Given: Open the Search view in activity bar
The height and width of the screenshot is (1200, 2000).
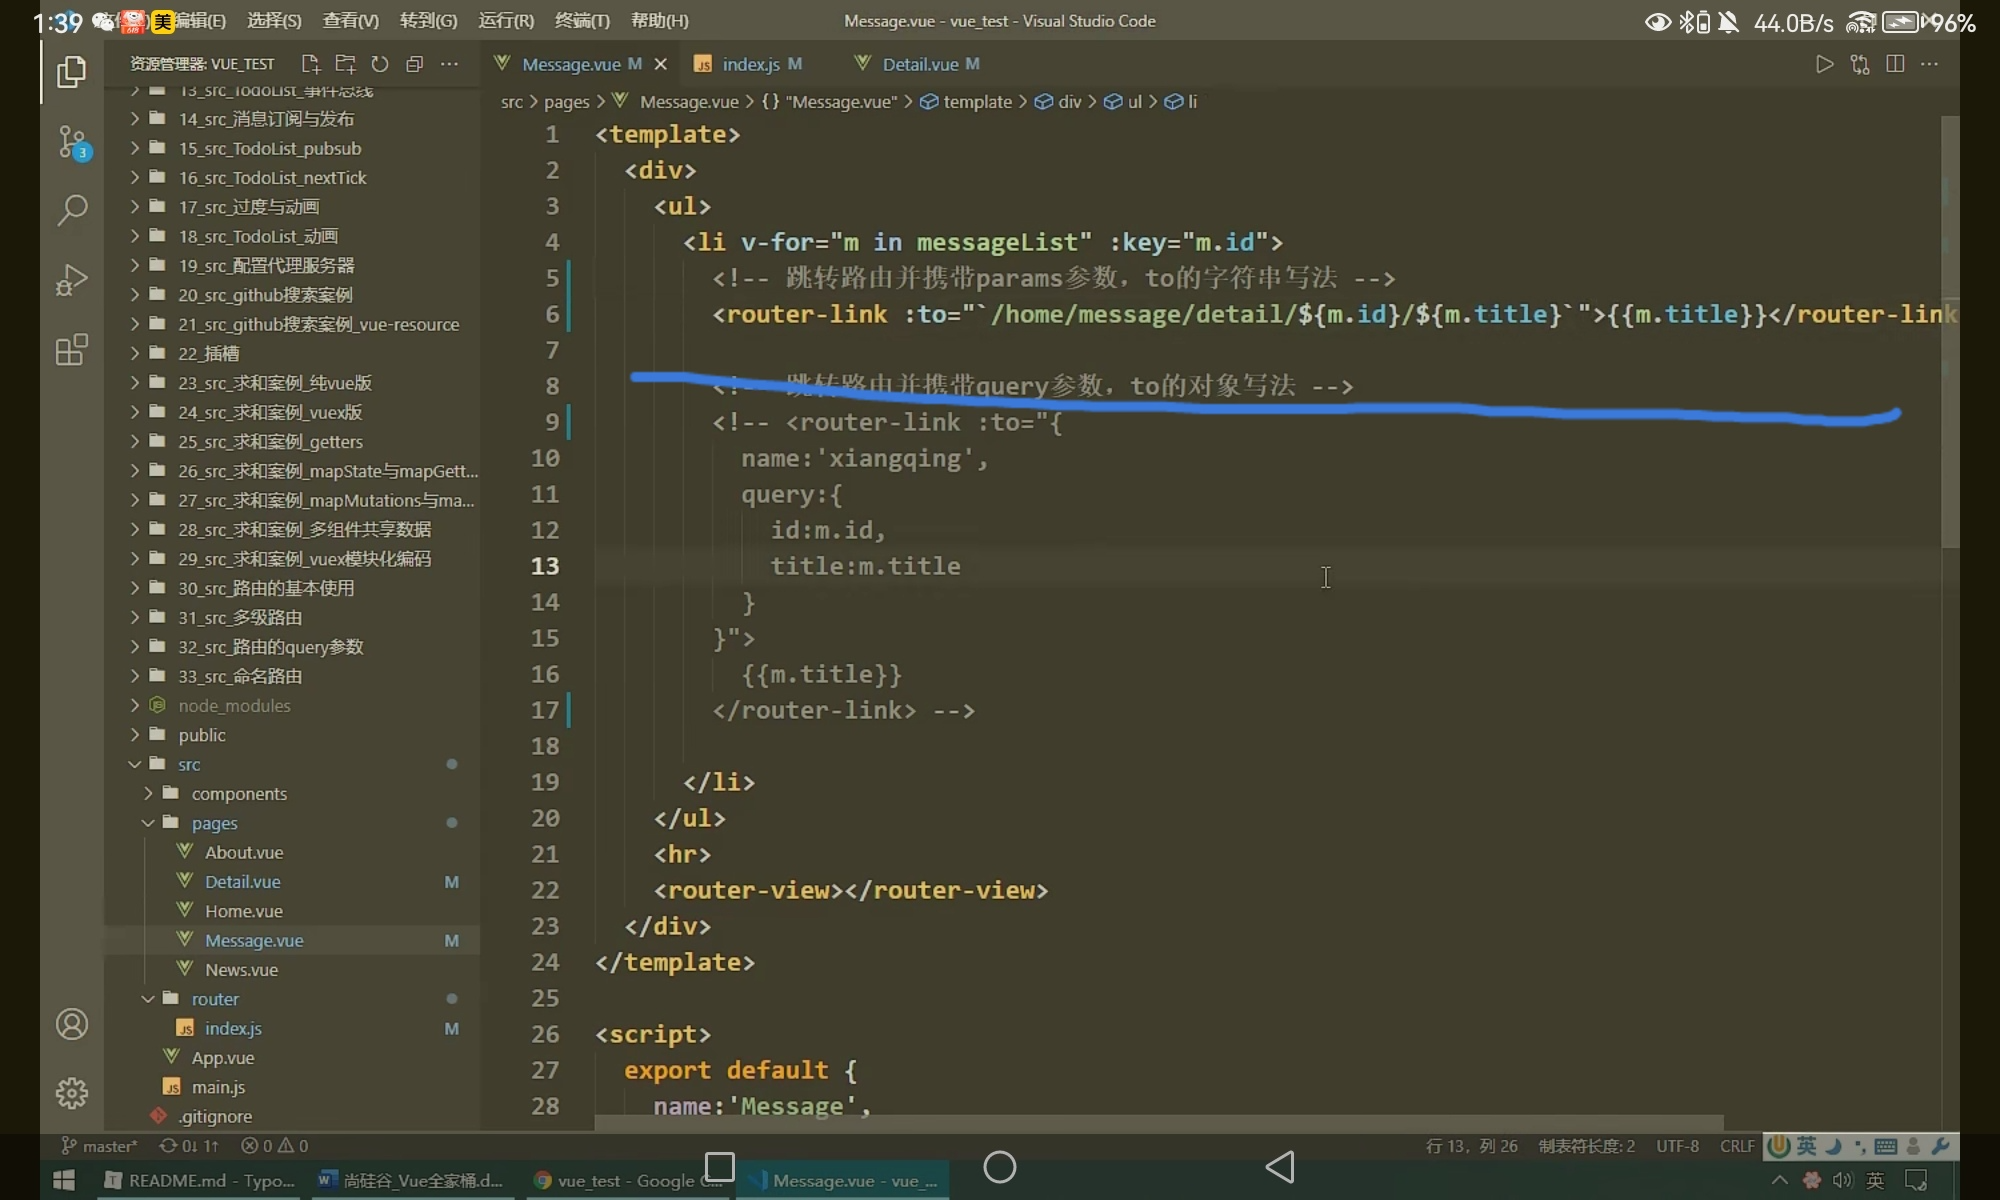Looking at the screenshot, I should pos(71,210).
